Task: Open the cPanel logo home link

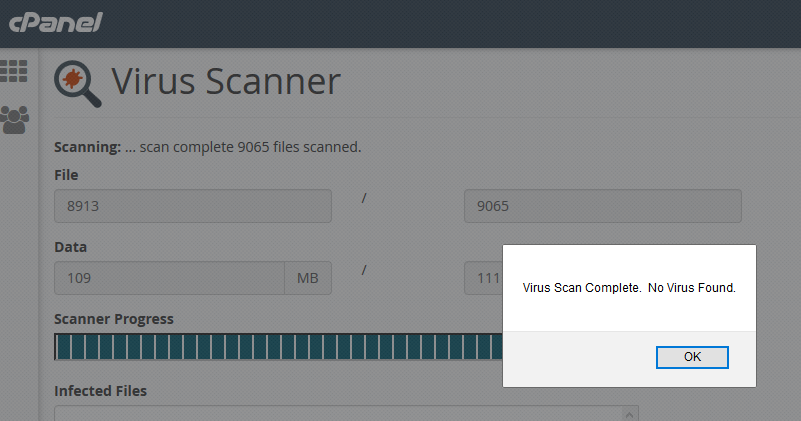Action: [56, 22]
